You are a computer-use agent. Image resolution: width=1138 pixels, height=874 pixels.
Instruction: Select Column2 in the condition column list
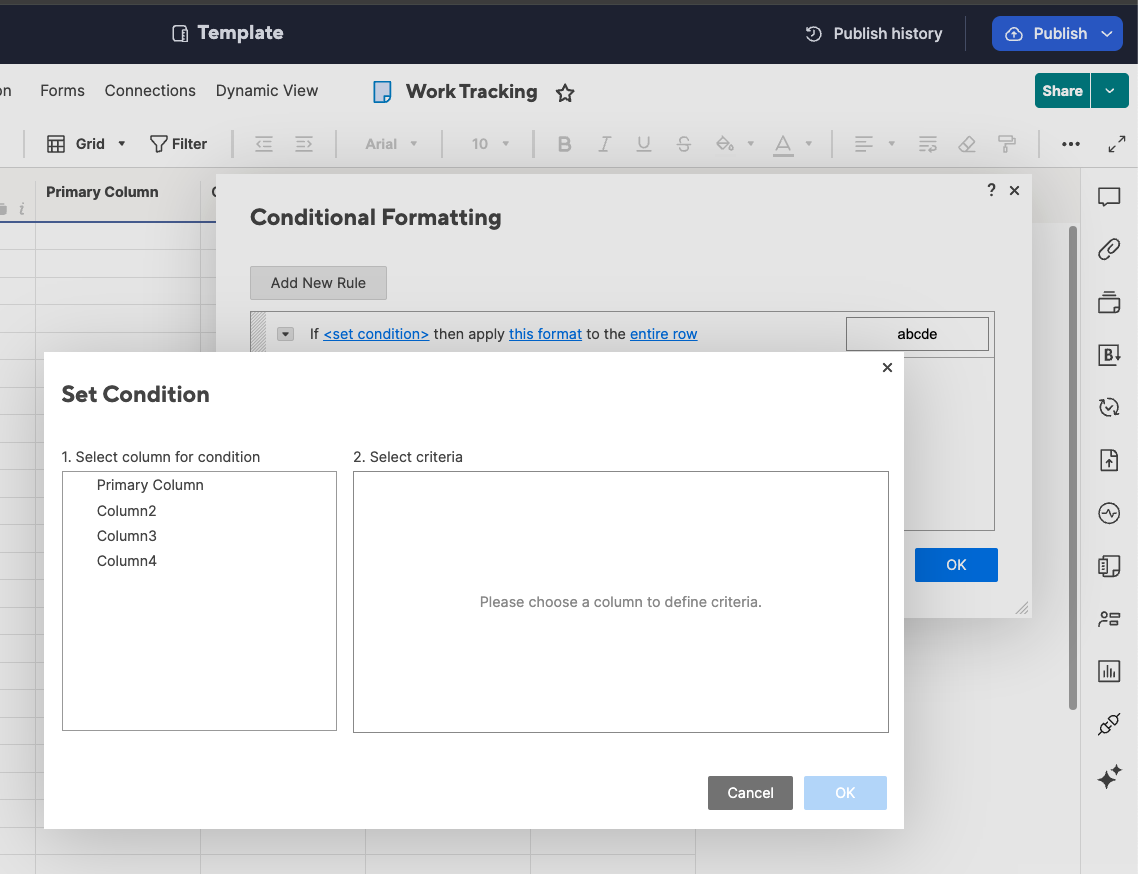[126, 510]
